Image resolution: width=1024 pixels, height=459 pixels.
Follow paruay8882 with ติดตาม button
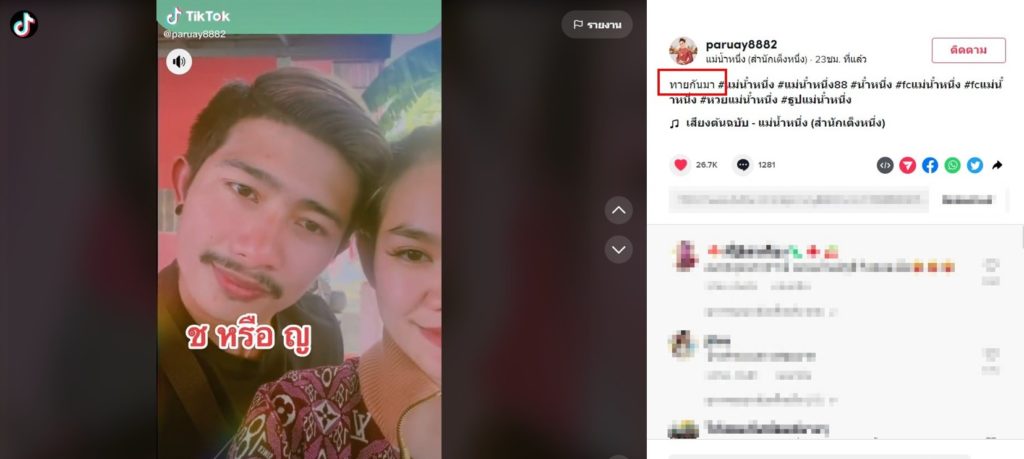point(968,50)
